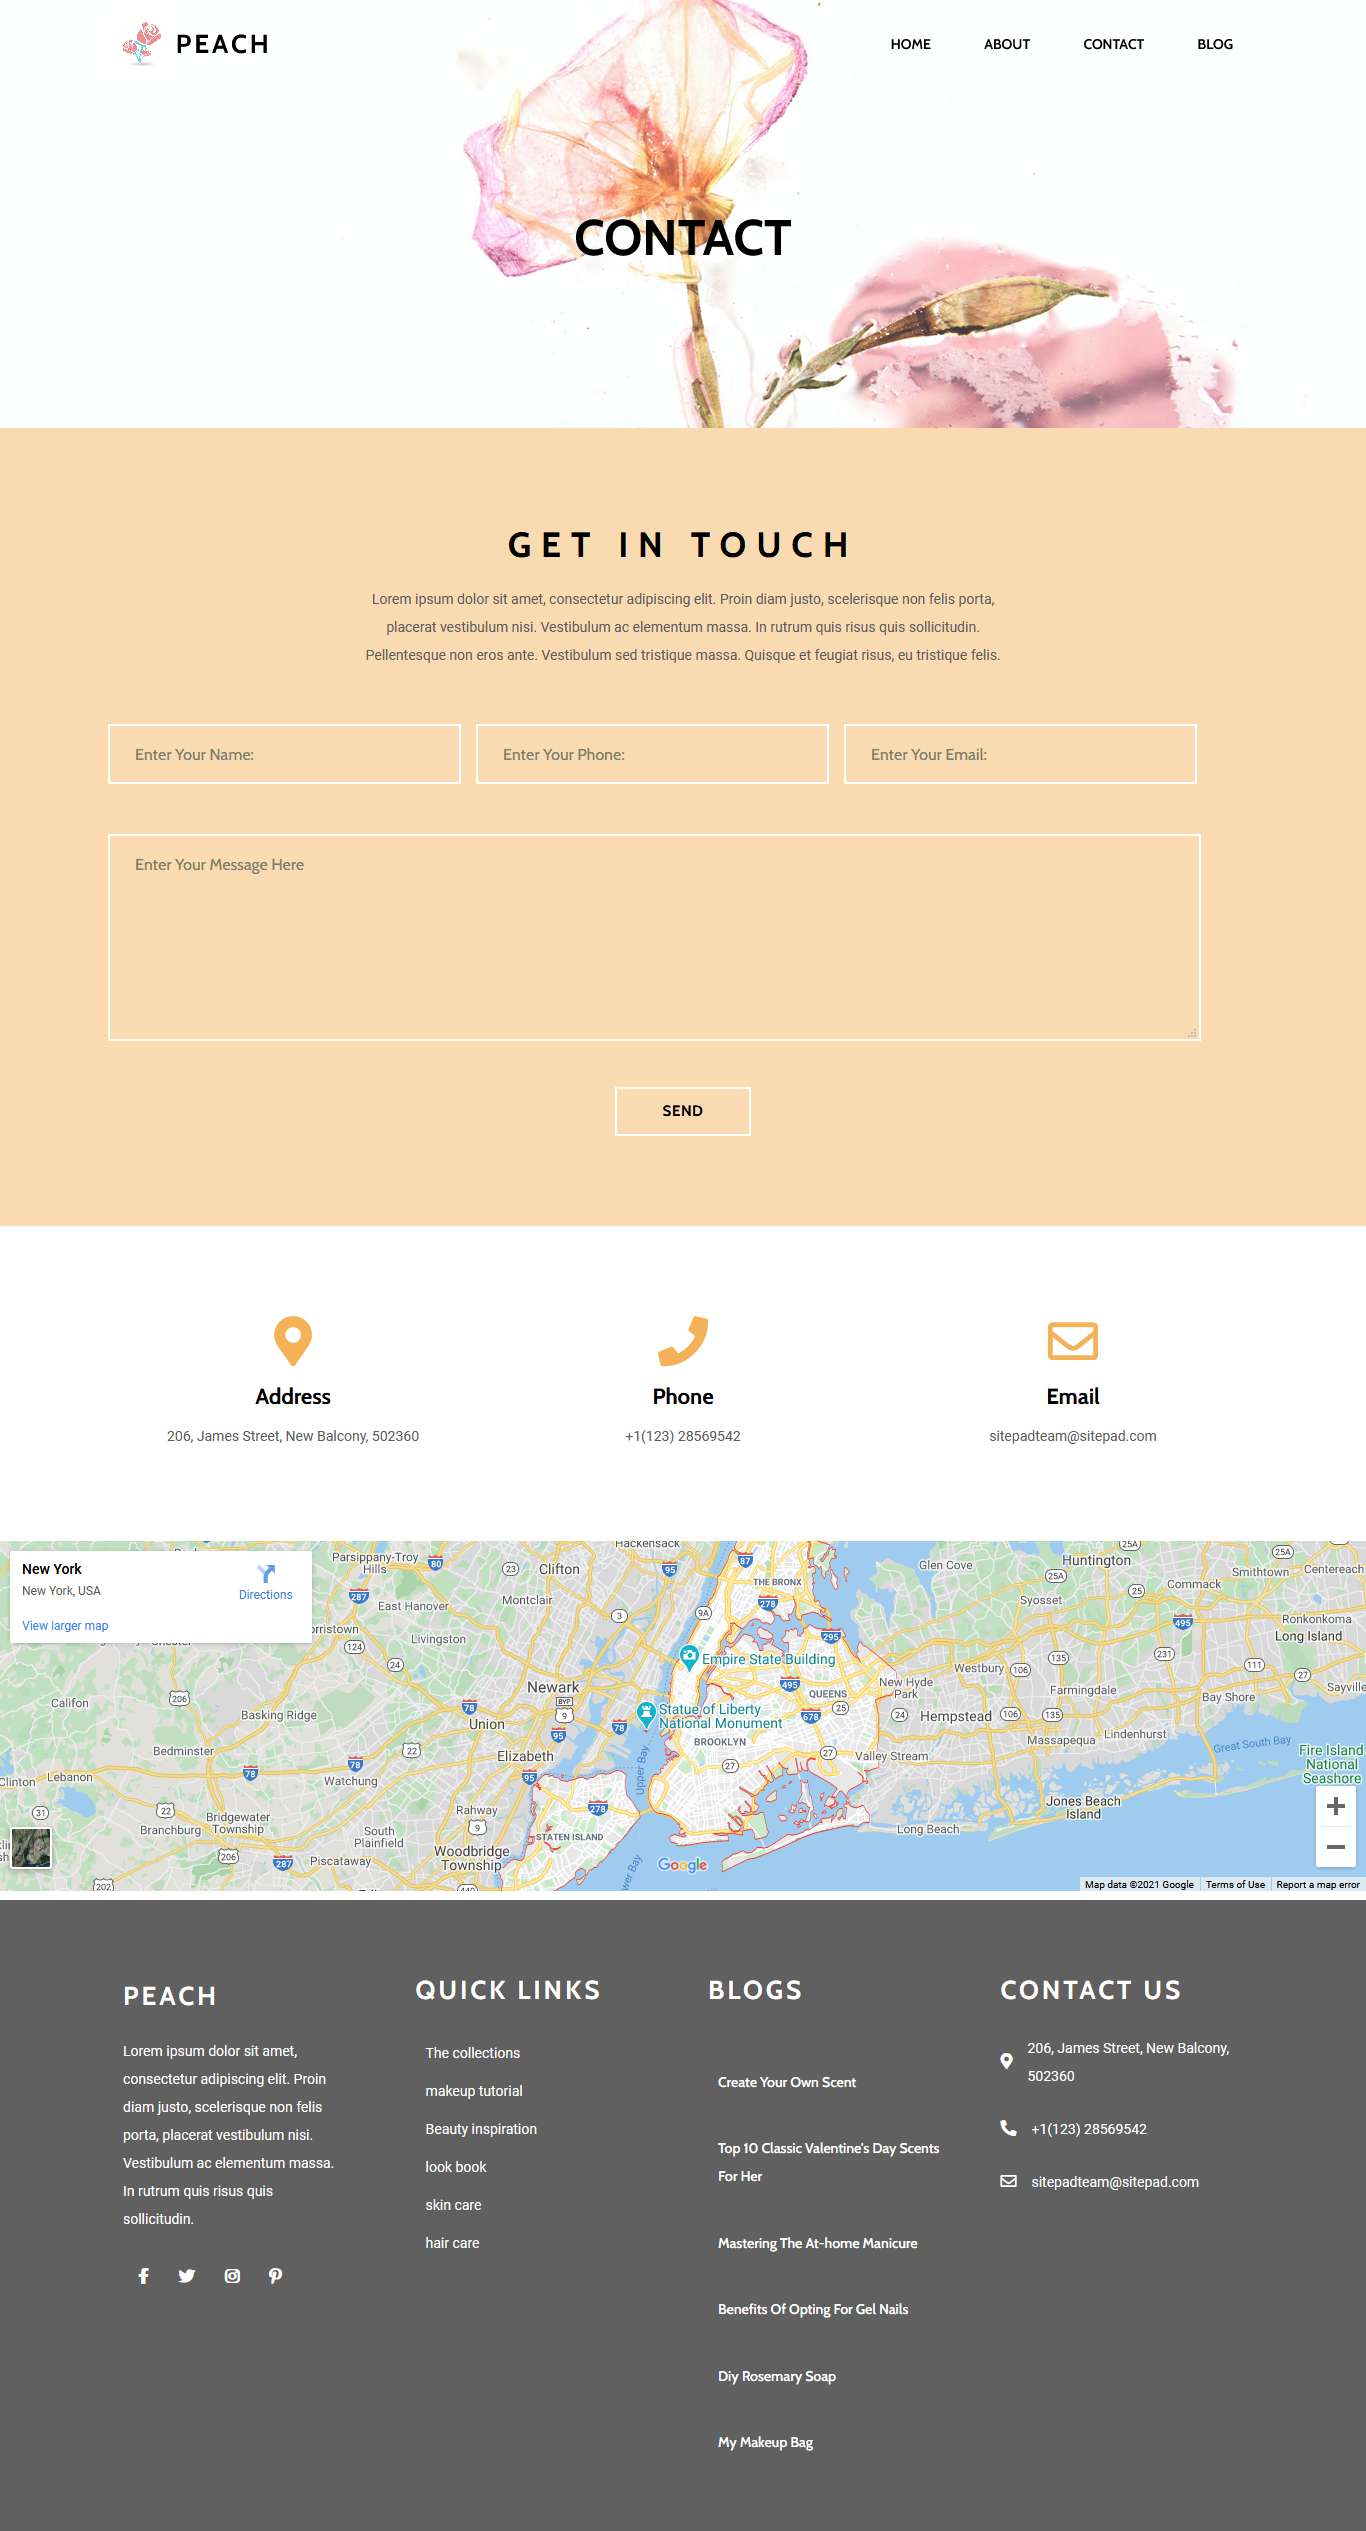Image resolution: width=1366 pixels, height=2531 pixels.
Task: Zoom in the map with plus button
Action: (1335, 1806)
